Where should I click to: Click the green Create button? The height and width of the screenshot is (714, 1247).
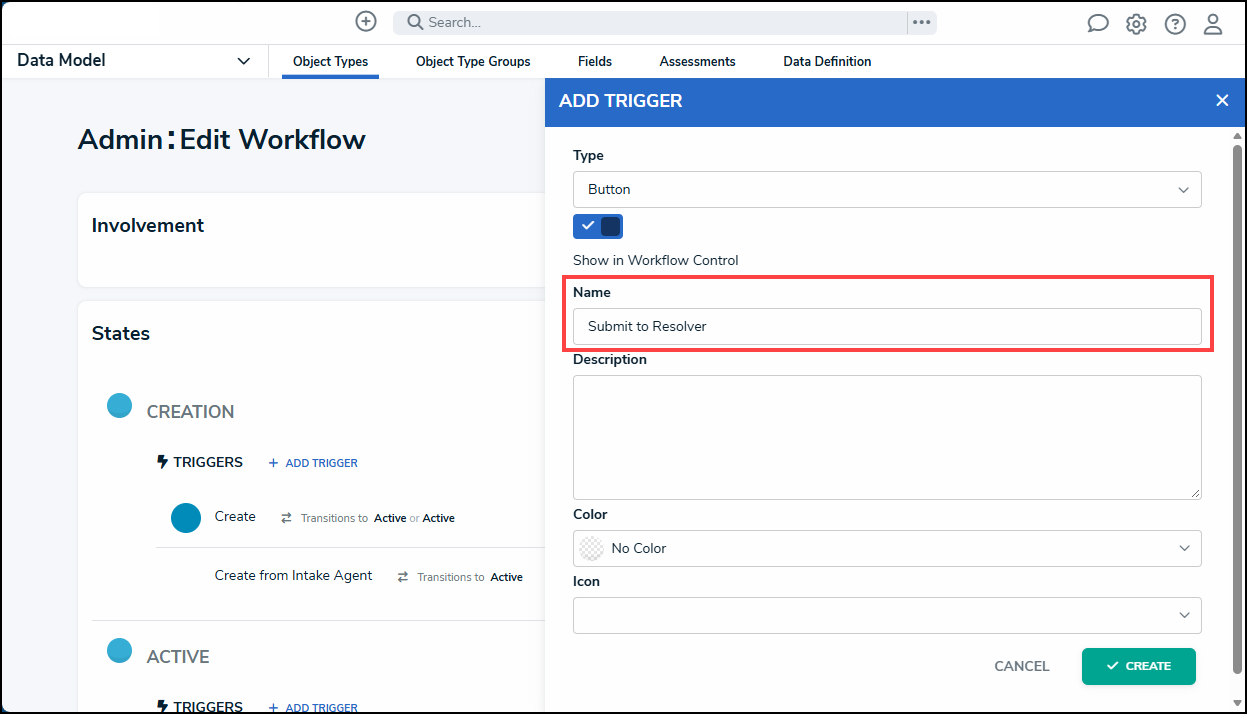point(1138,666)
